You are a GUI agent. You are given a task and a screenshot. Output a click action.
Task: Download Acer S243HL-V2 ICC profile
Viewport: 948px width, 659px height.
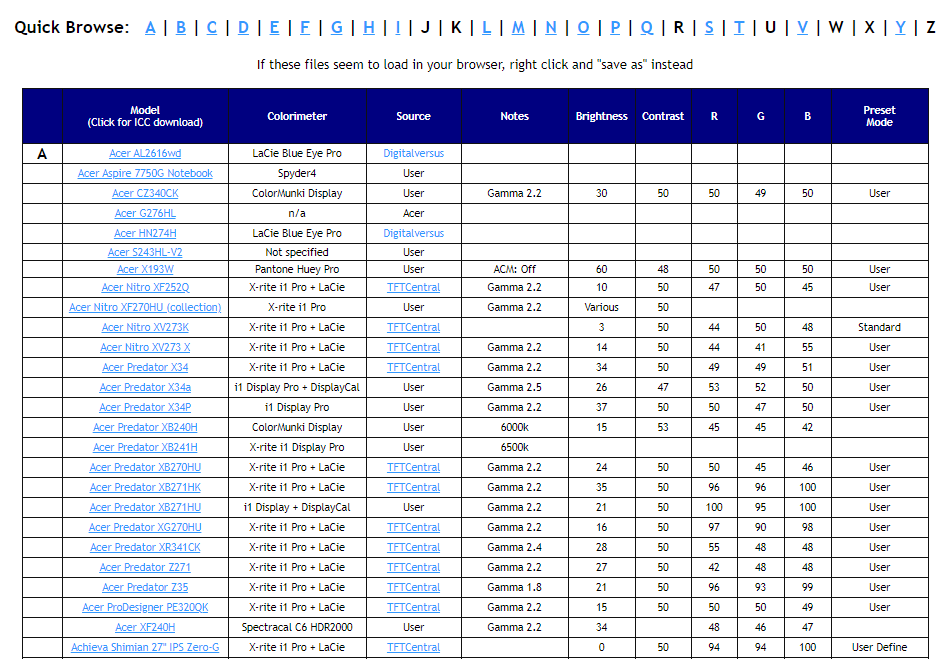(145, 252)
